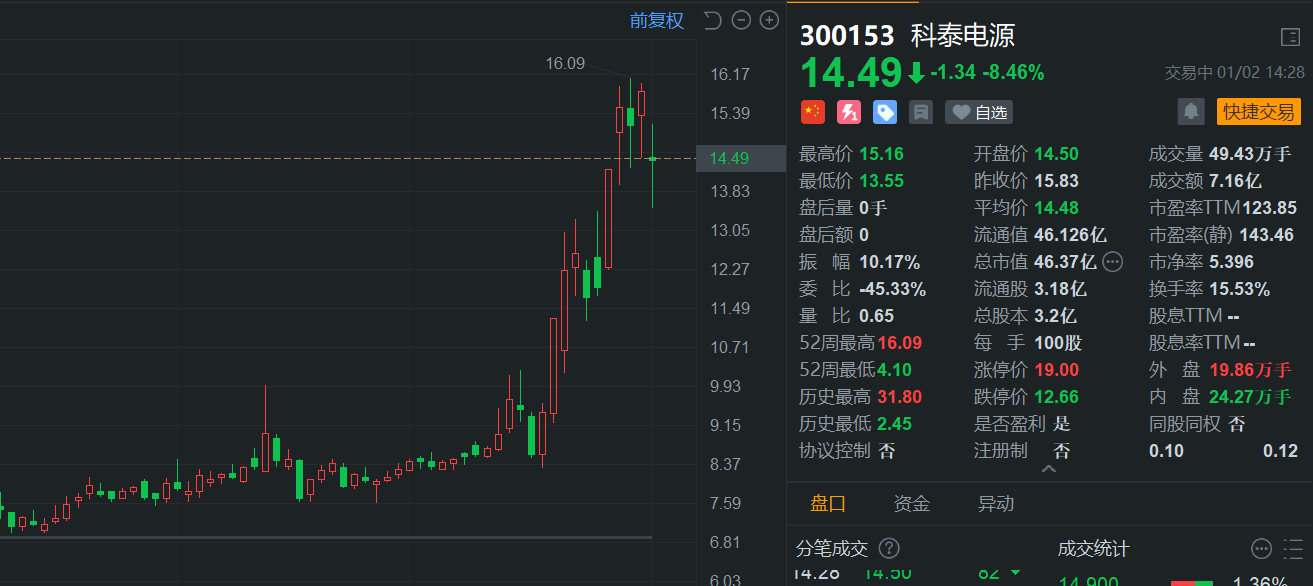Expand the ellipsis next to 总市值

1112,262
